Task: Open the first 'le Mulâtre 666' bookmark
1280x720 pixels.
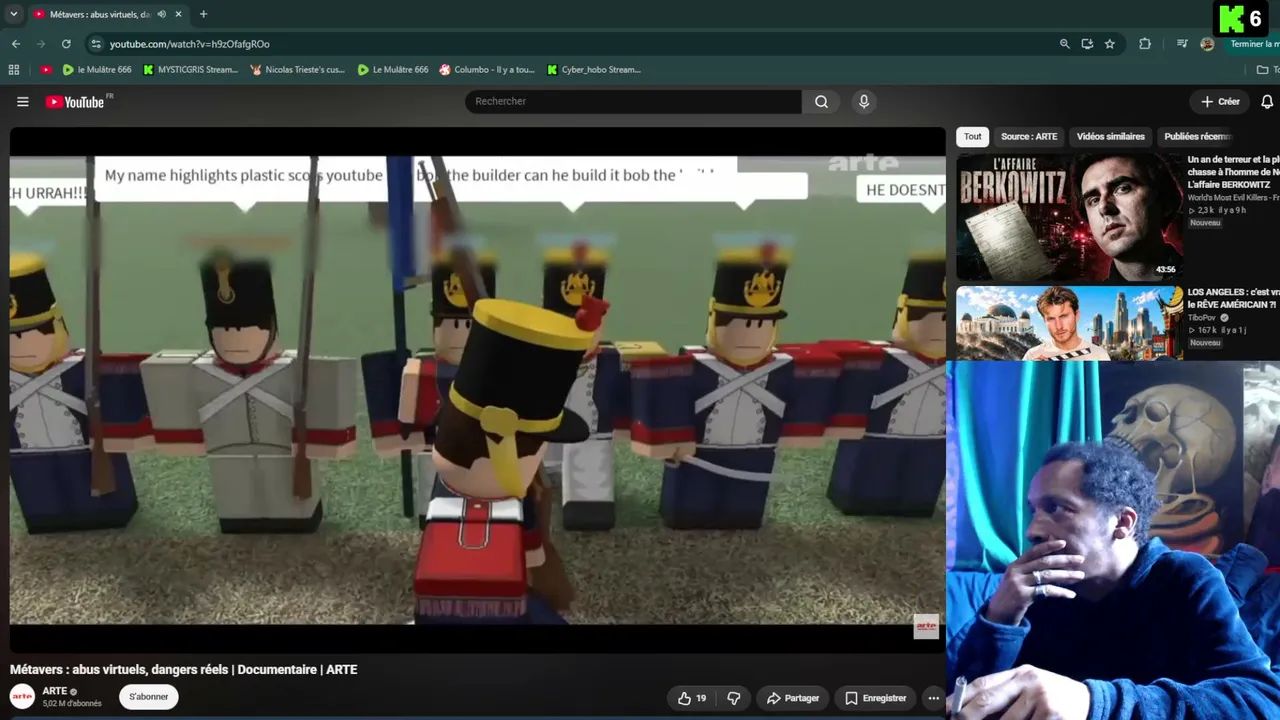Action: coord(97,70)
